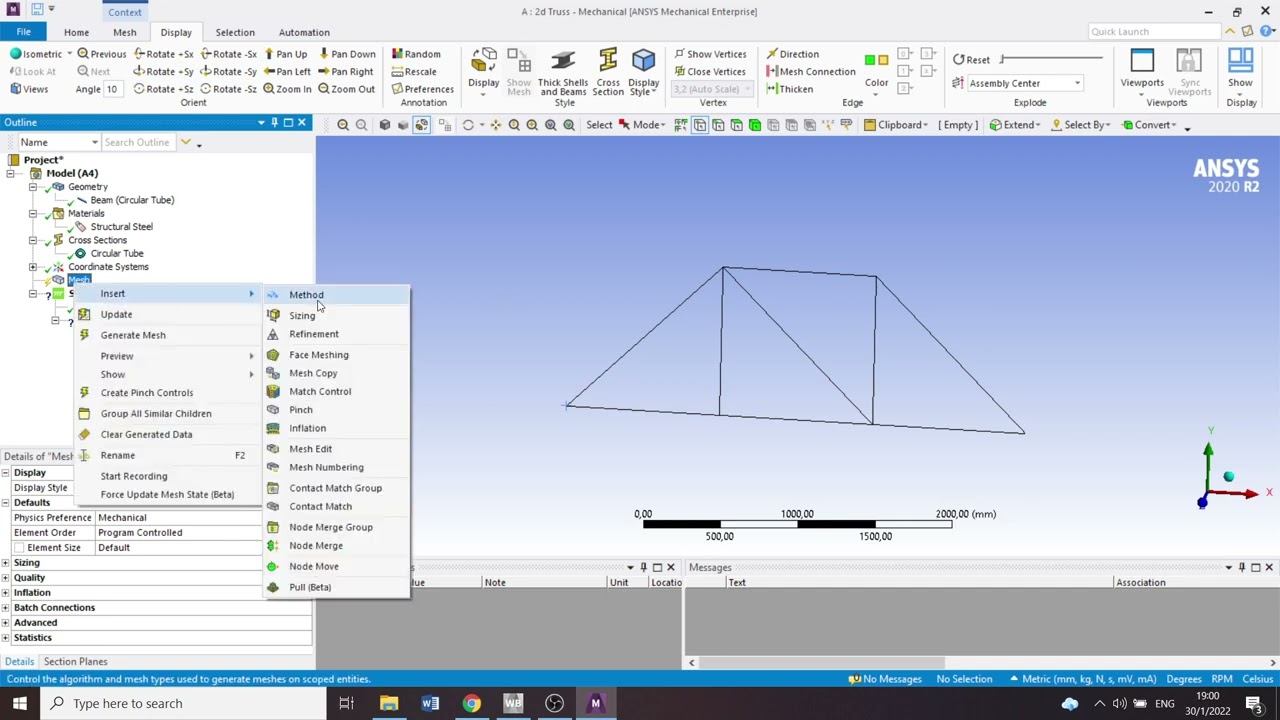Toggle edge Direction display
Screen dimensions: 1280x720
click(x=792, y=54)
